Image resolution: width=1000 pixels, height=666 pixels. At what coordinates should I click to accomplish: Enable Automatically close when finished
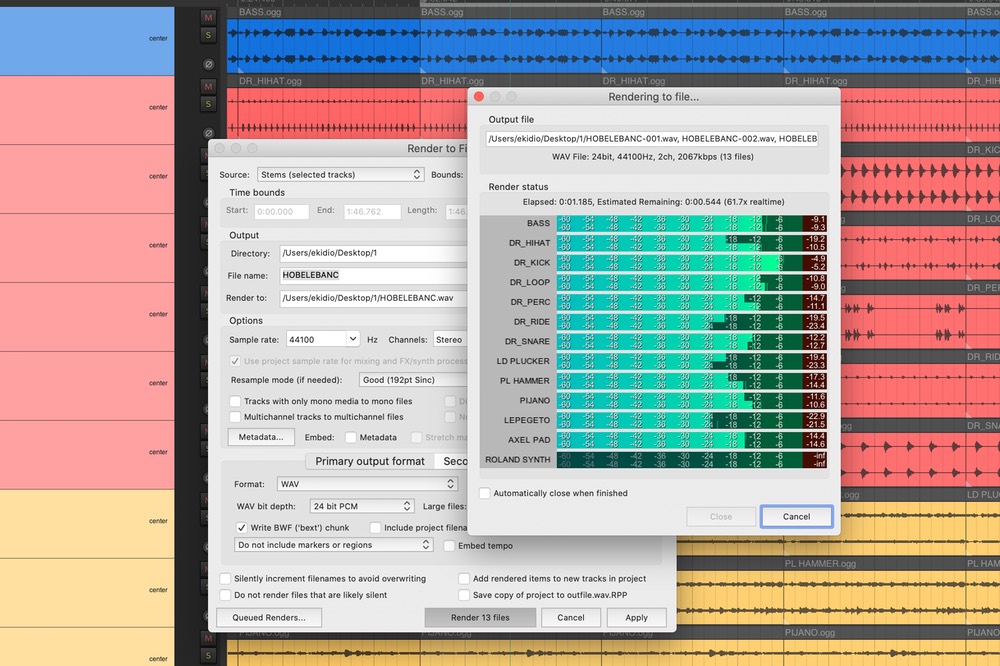485,493
